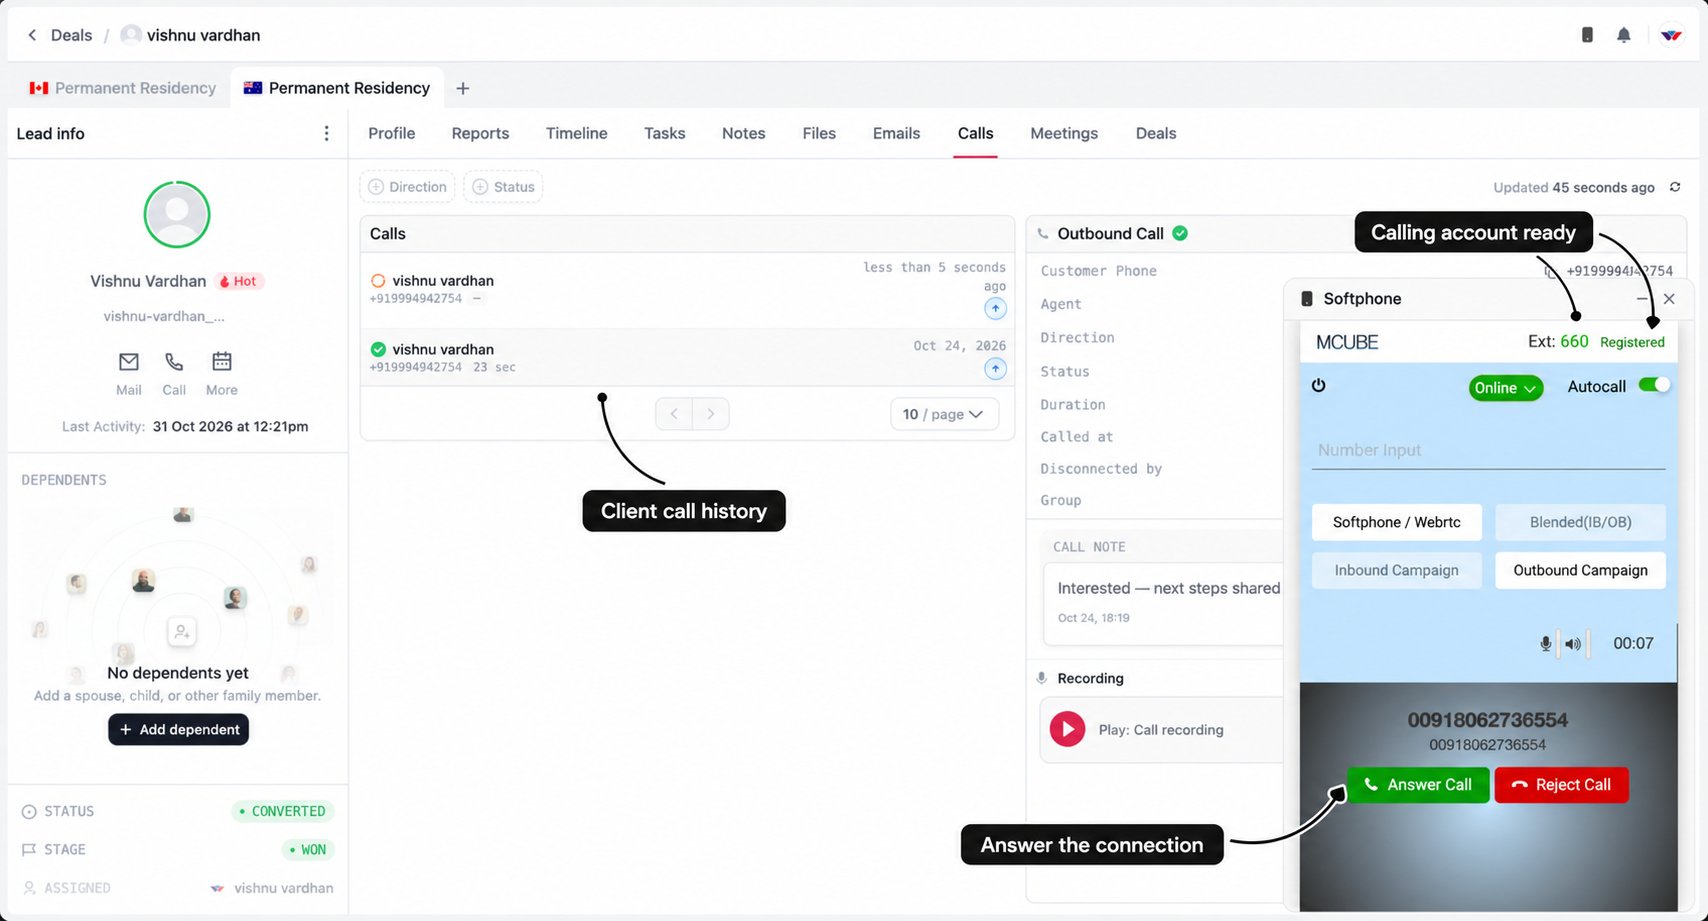1708x921 pixels.
Task: Open notifications bell
Action: click(x=1624, y=35)
